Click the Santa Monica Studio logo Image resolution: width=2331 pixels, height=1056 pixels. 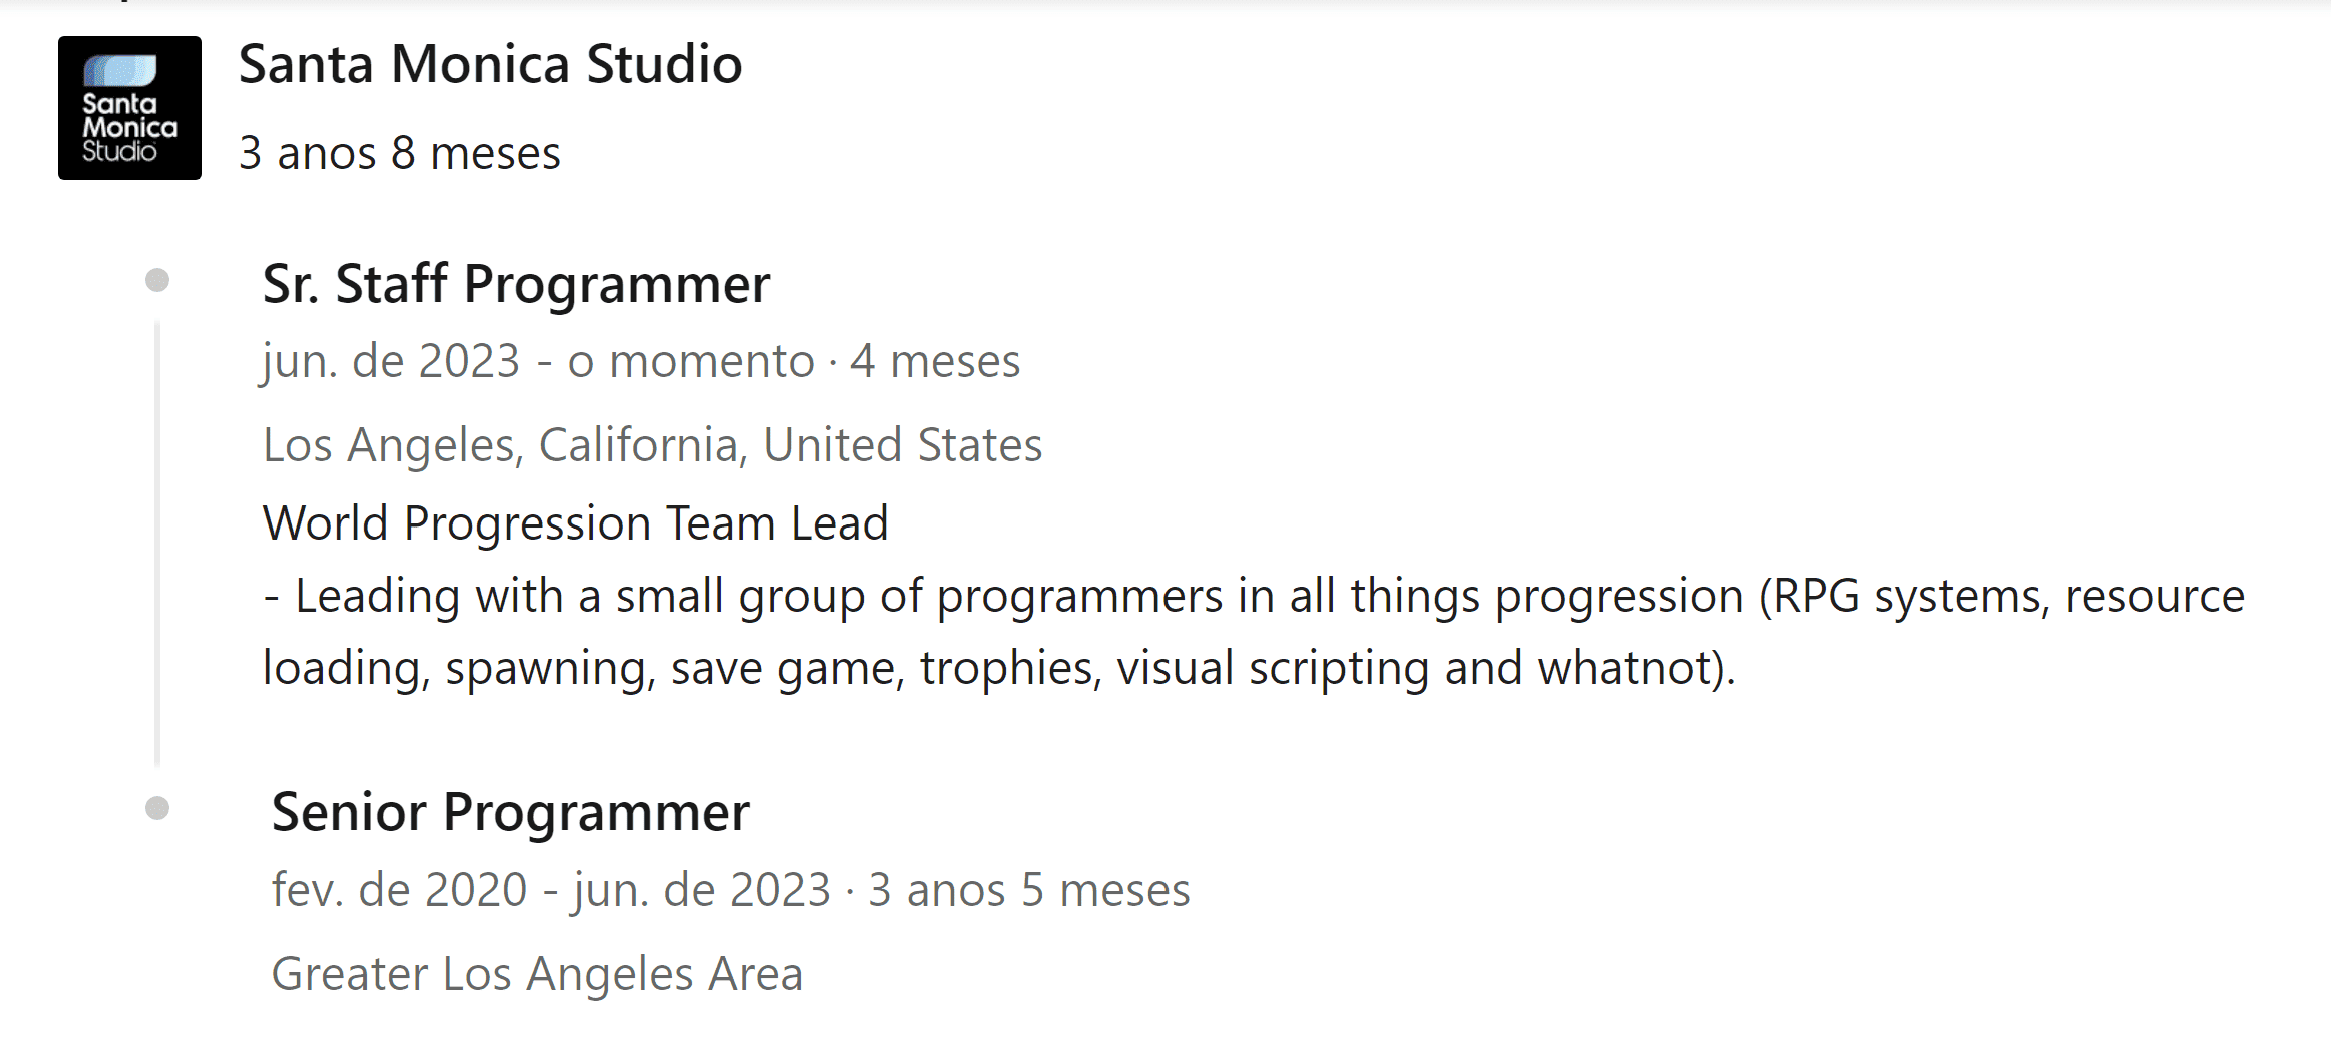130,108
